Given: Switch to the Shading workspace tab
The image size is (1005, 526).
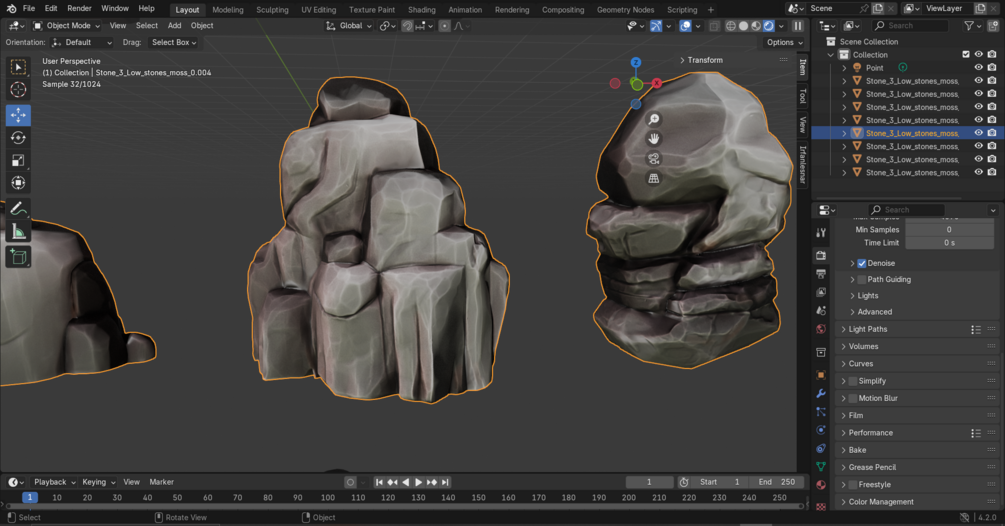Looking at the screenshot, I should (x=421, y=10).
